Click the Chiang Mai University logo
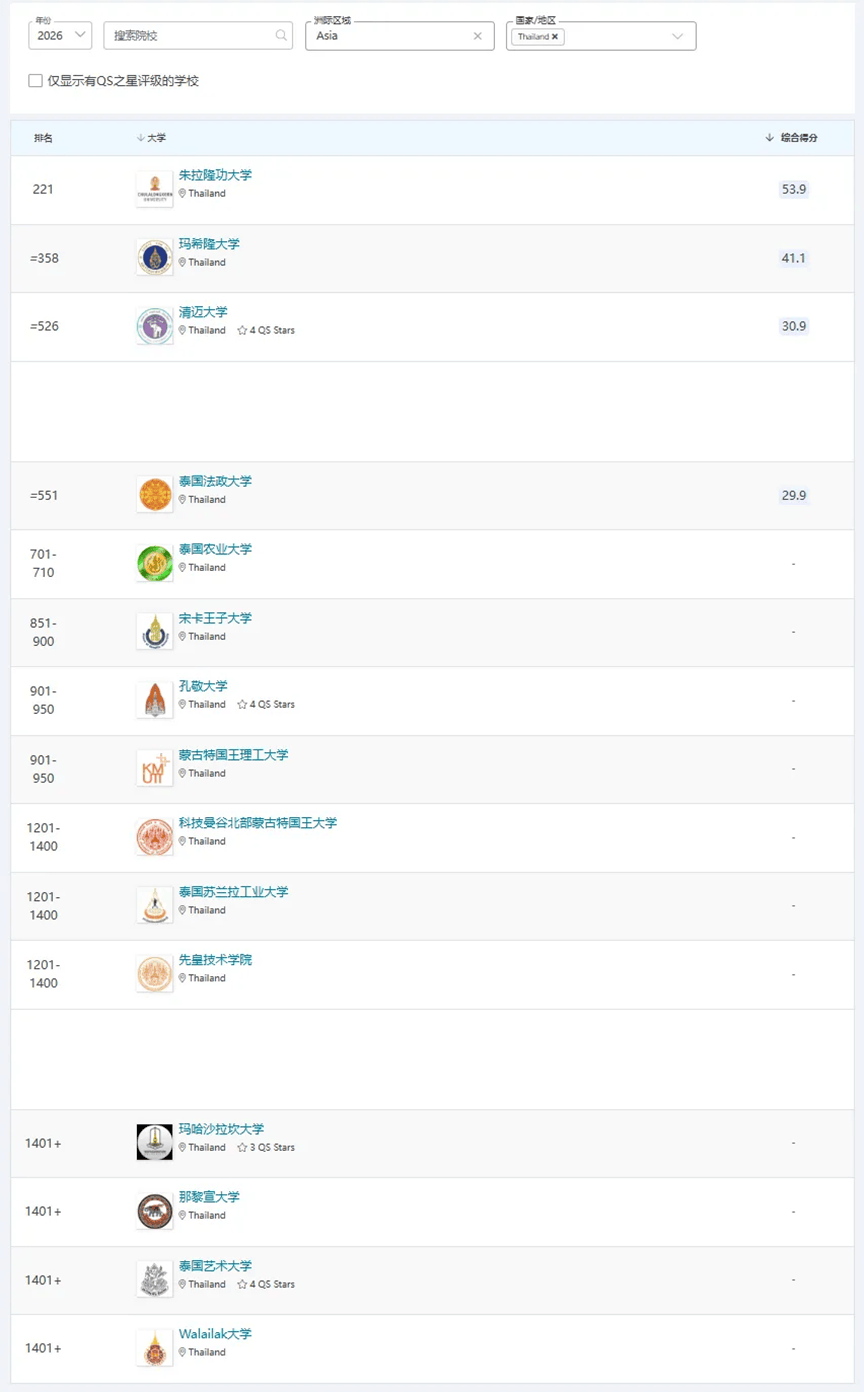Screen dimensions: 864x1392 coord(154,326)
